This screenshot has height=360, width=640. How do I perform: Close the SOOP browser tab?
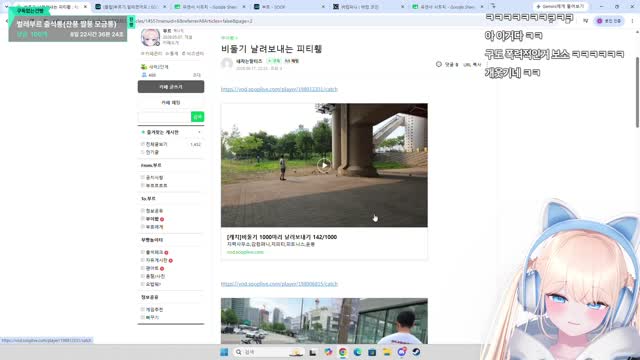(323, 7)
